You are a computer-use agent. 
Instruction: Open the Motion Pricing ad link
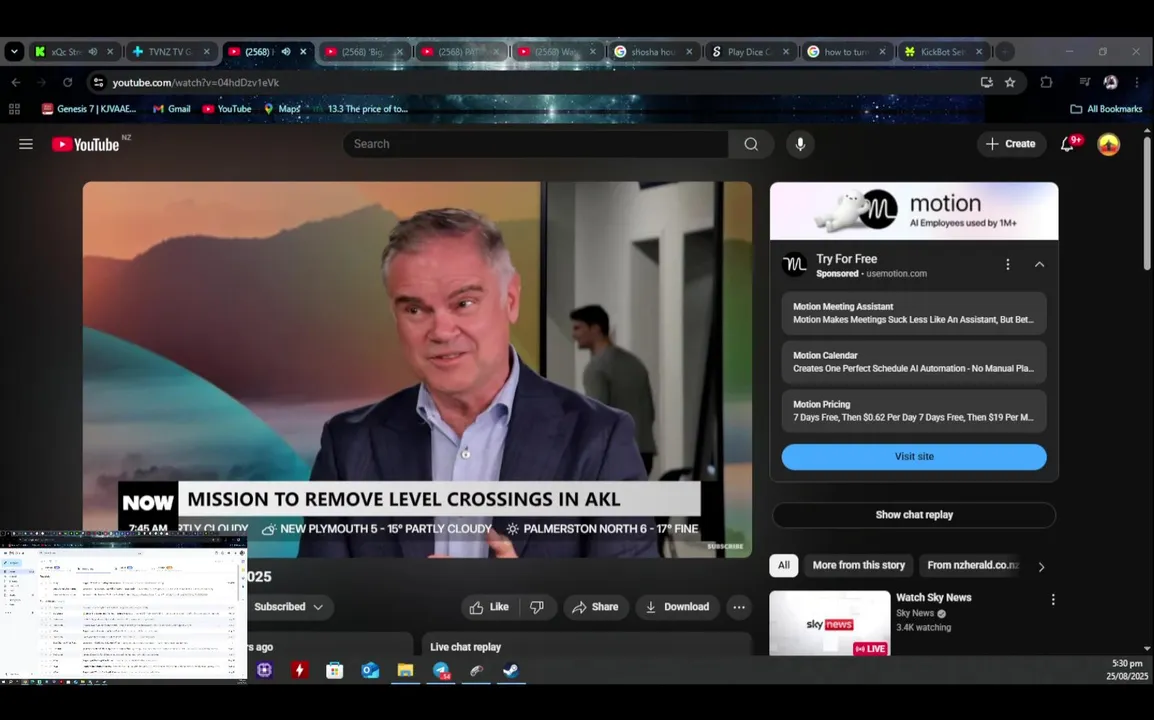coord(913,411)
